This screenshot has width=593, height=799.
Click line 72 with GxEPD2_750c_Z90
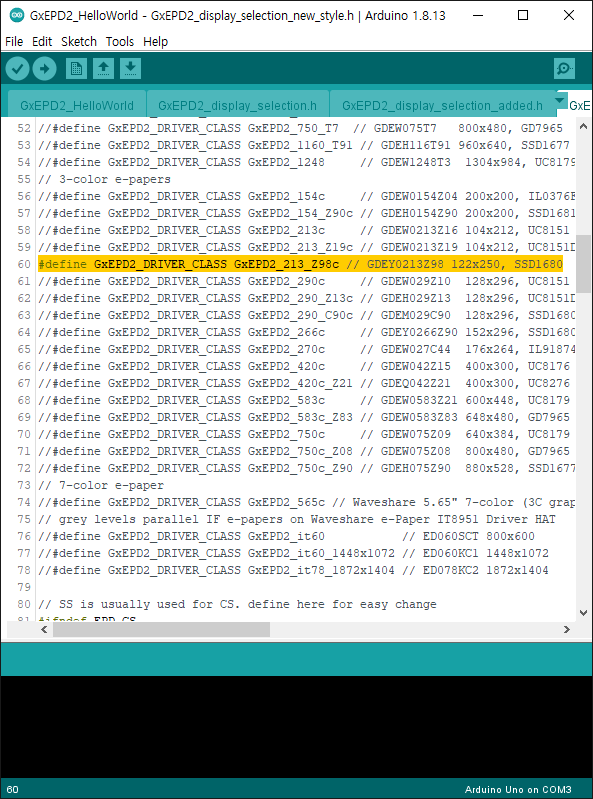(x=307, y=468)
